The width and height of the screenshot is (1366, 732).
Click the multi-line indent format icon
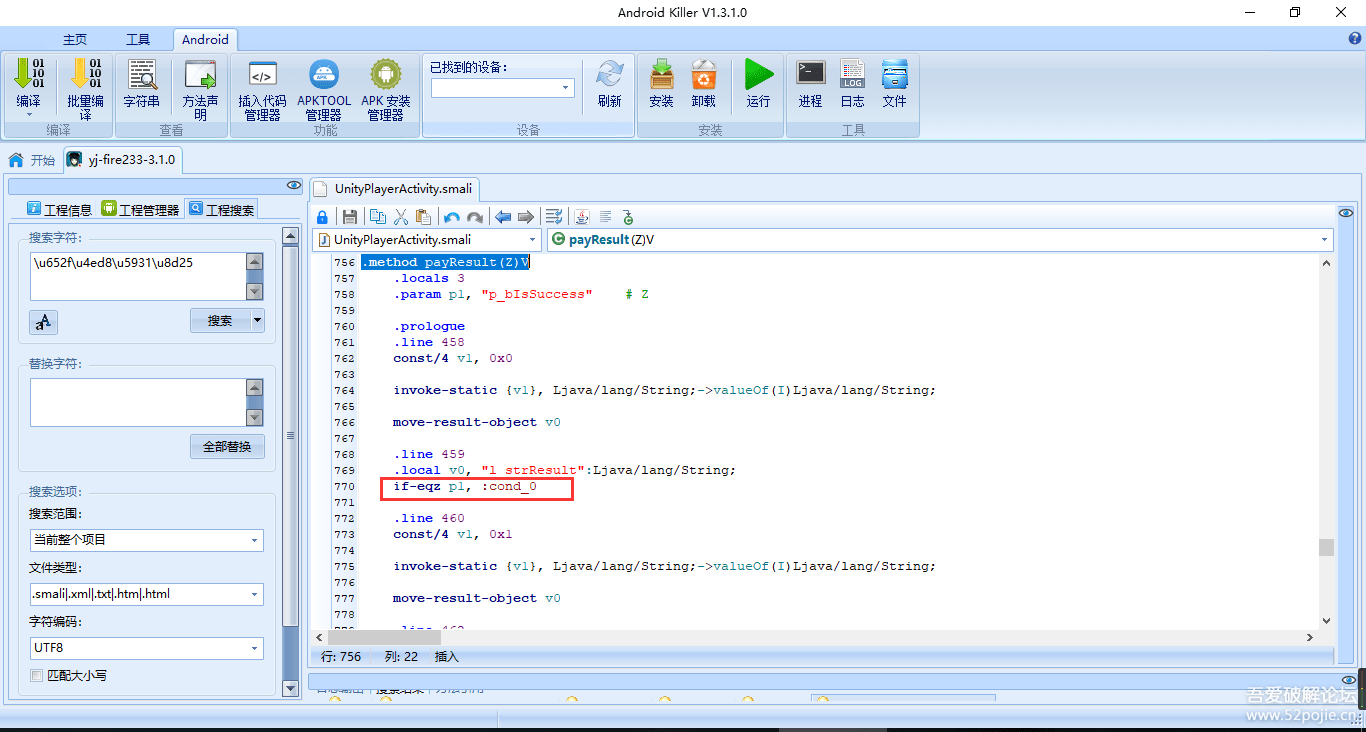pos(554,217)
